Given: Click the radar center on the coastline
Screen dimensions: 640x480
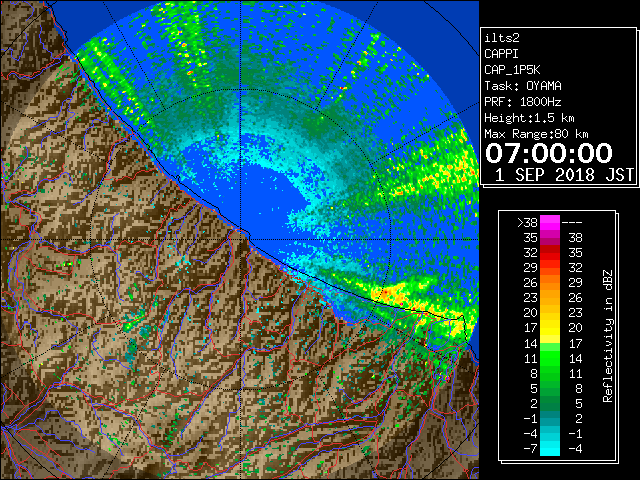Looking at the screenshot, I should coord(241,239).
